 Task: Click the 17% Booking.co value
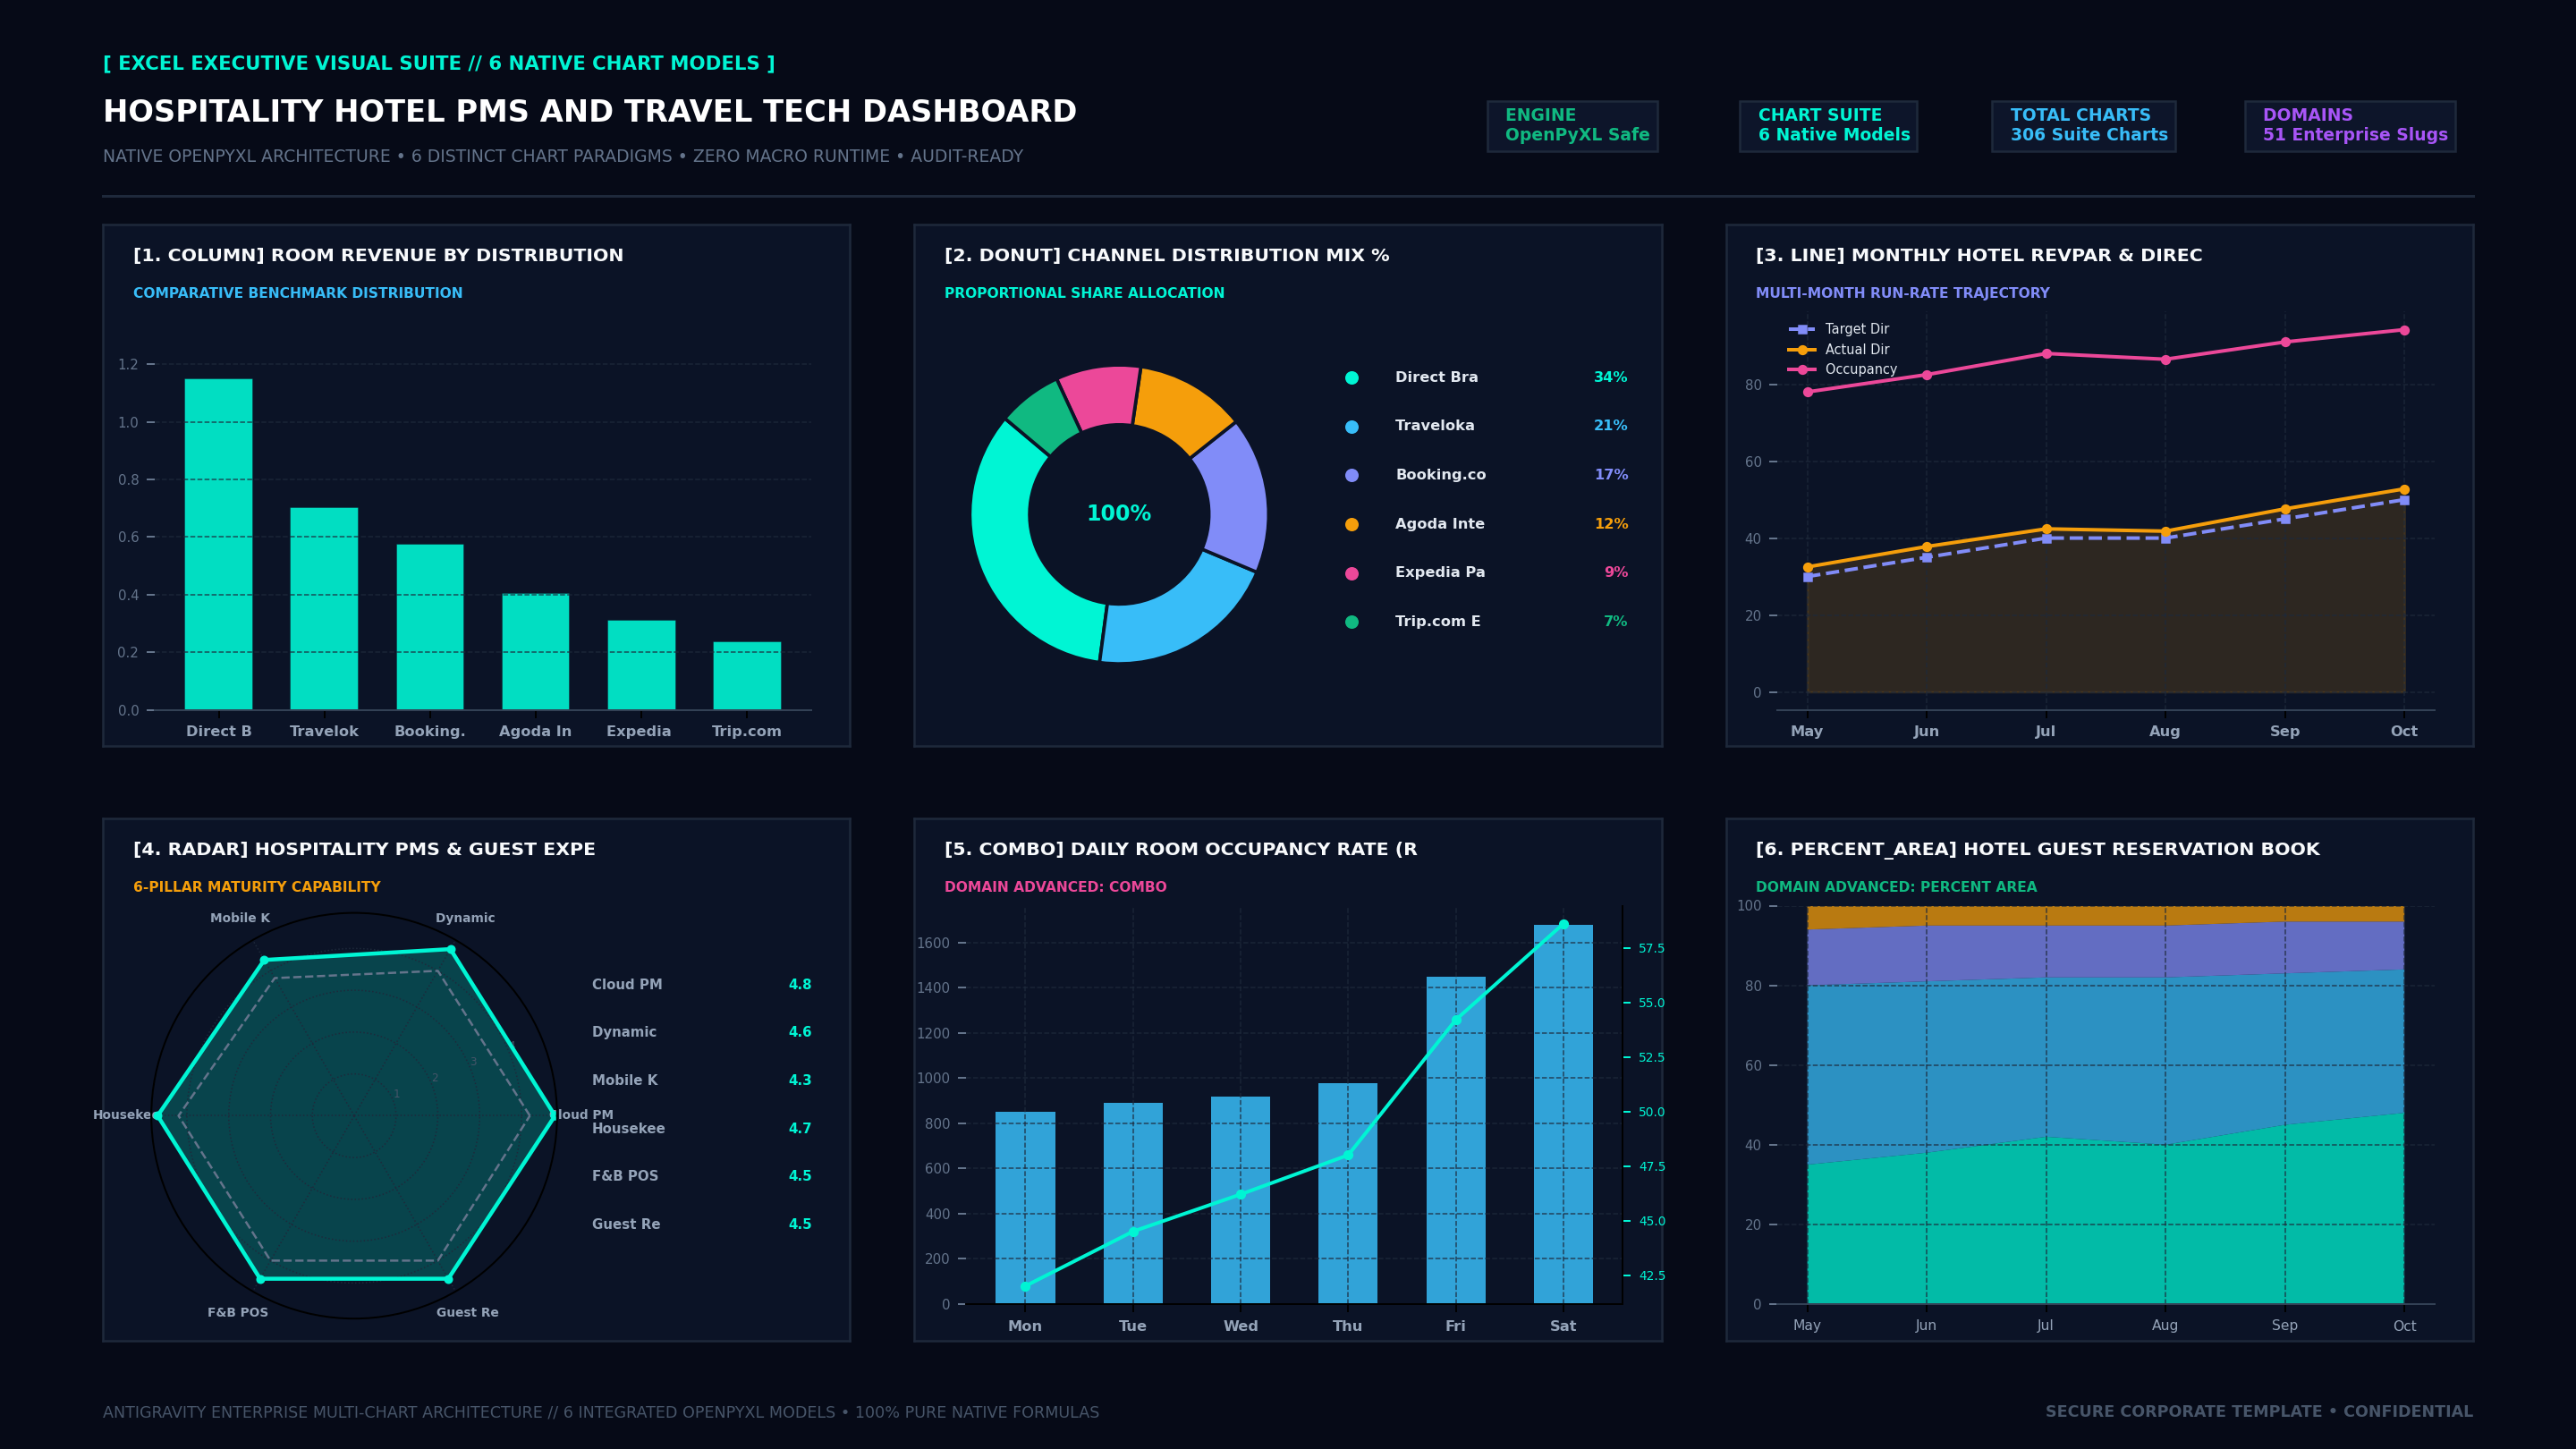[x=1611, y=475]
